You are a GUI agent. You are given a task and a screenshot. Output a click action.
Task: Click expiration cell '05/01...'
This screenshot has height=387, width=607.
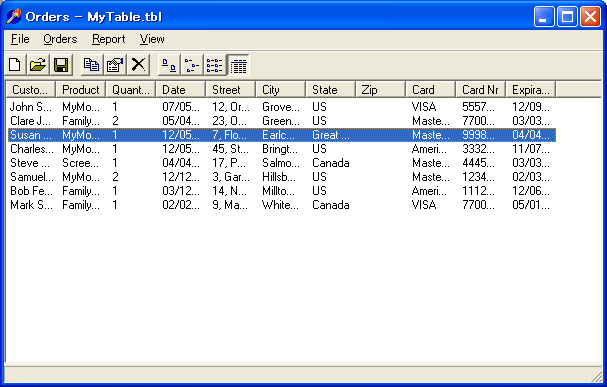pyautogui.click(x=531, y=205)
